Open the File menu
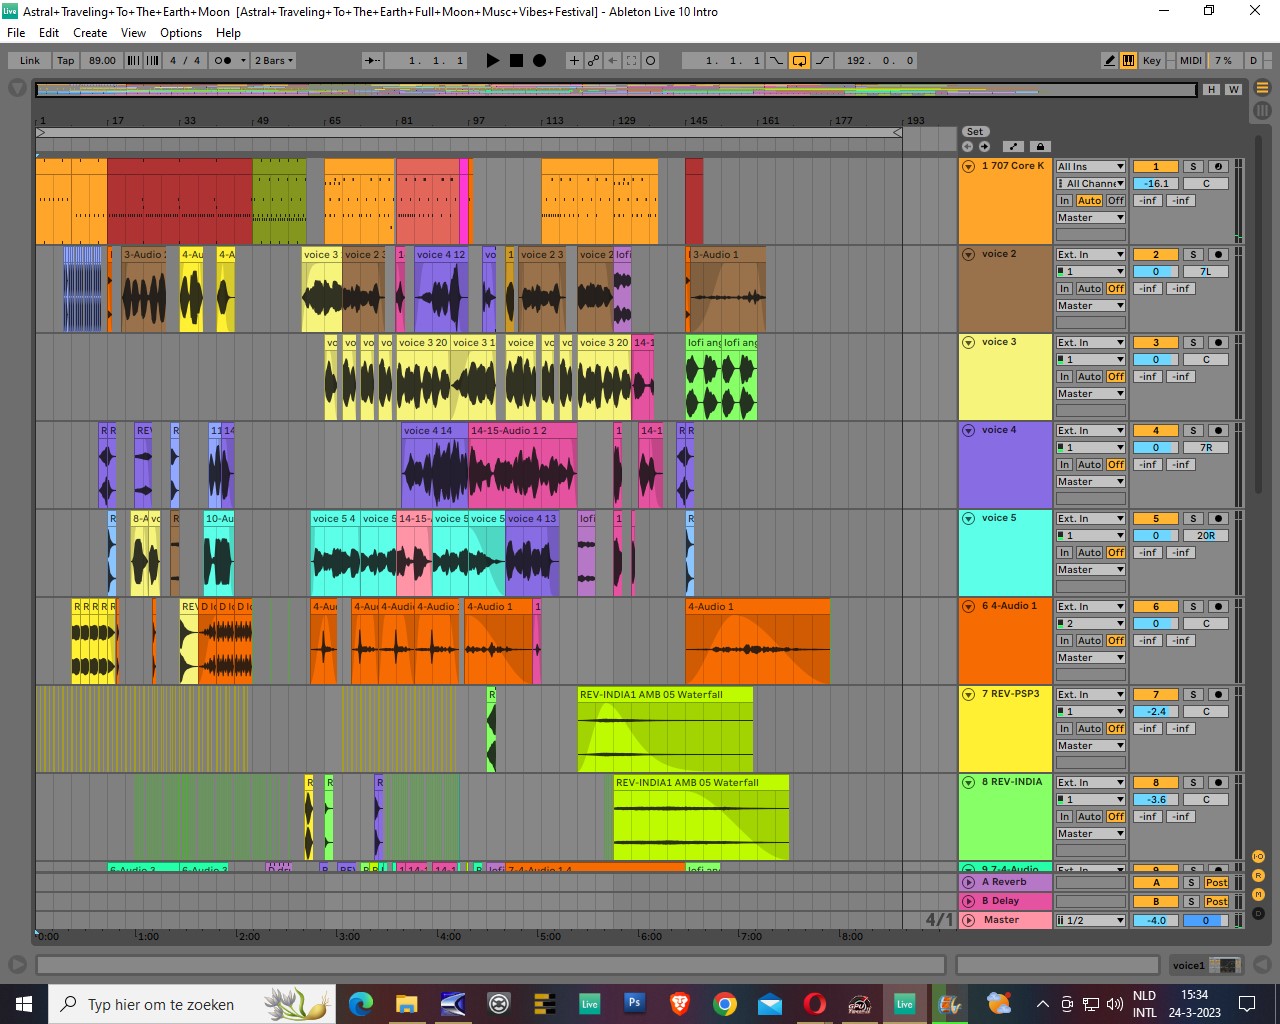 [16, 33]
